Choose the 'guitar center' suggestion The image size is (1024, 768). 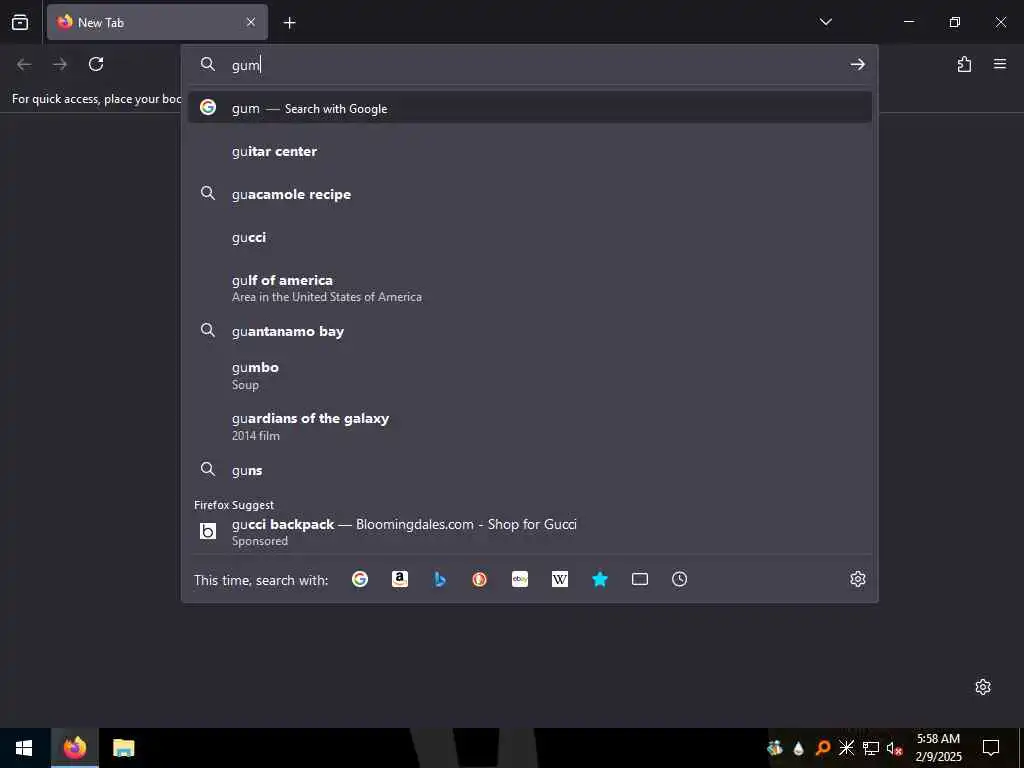click(x=530, y=152)
